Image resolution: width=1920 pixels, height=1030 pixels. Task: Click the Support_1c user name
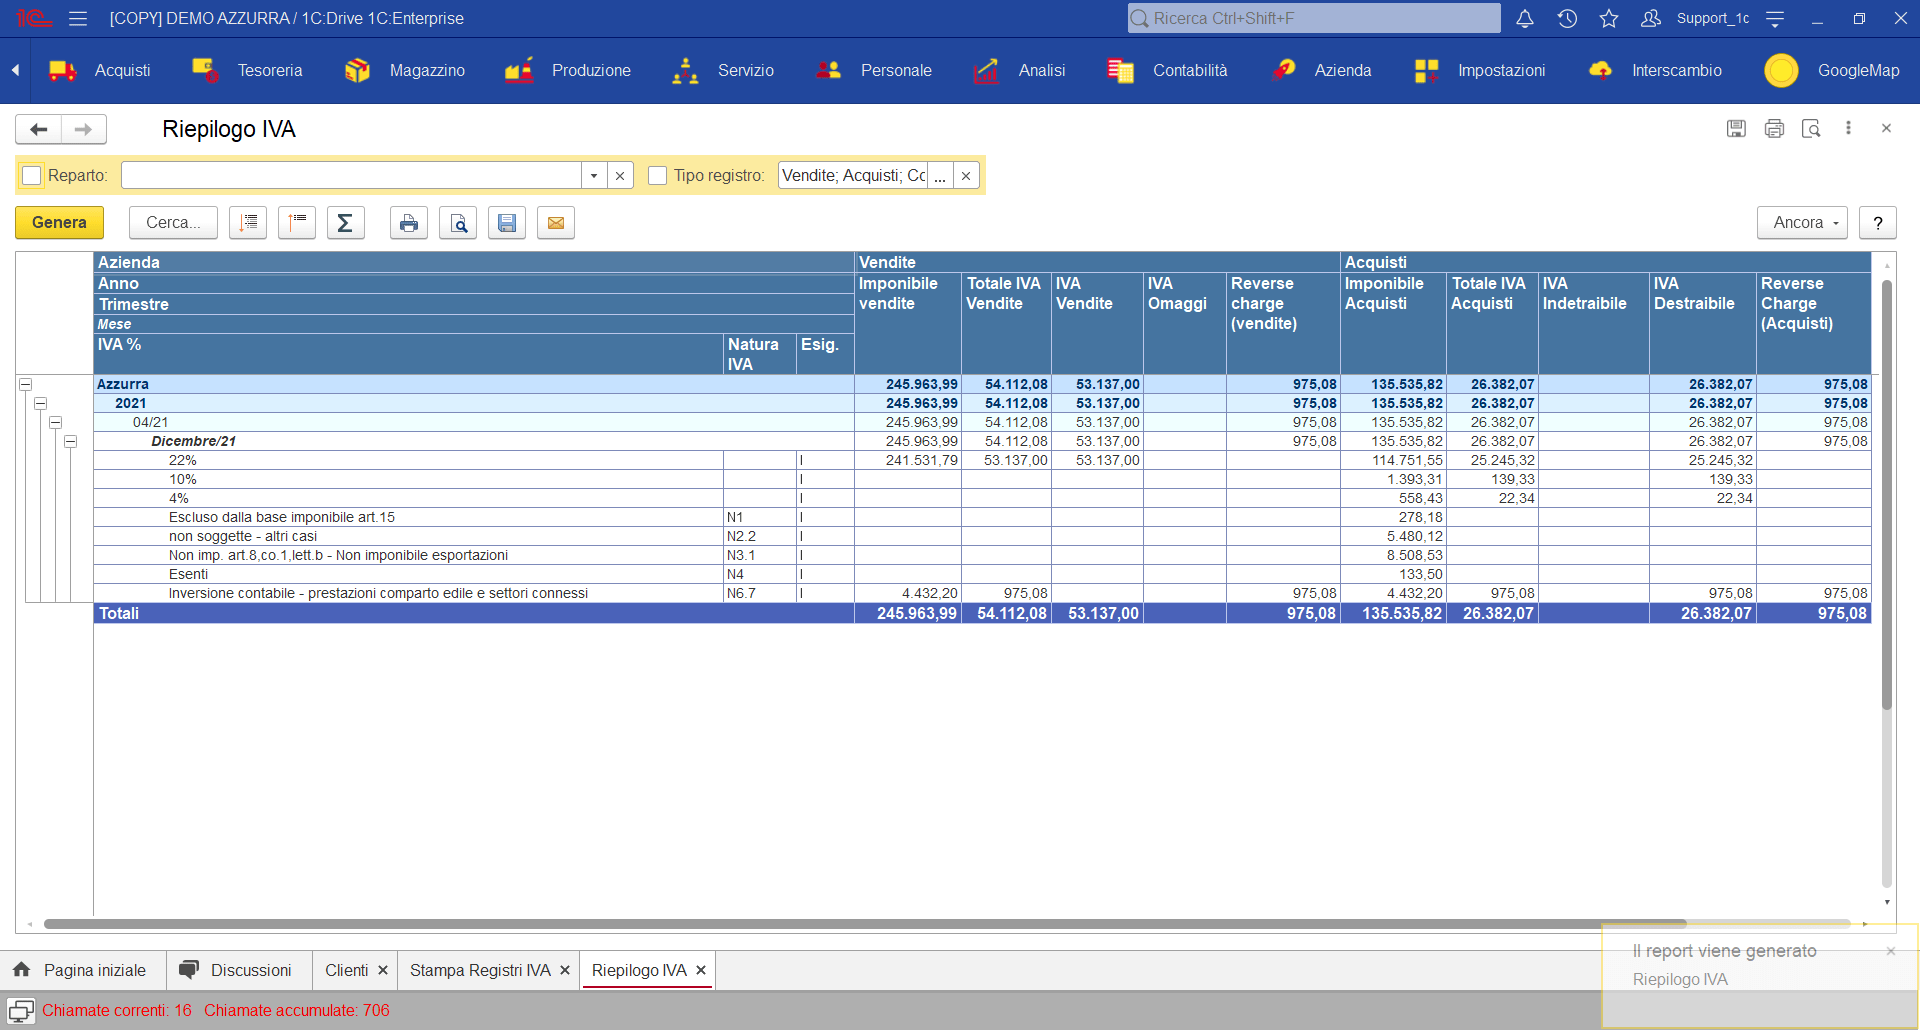[x=1713, y=18]
